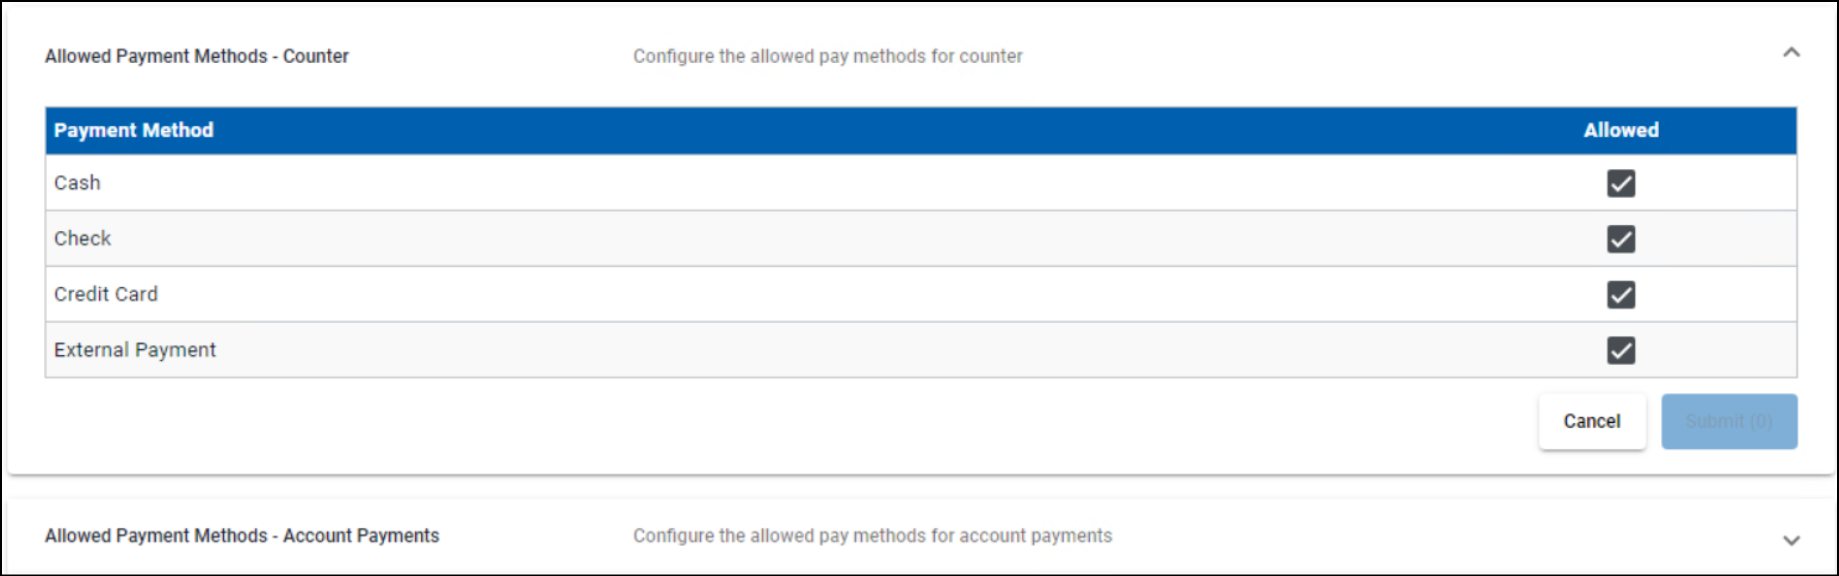The height and width of the screenshot is (576, 1839).
Task: Click the External Payment row label
Action: (x=135, y=351)
